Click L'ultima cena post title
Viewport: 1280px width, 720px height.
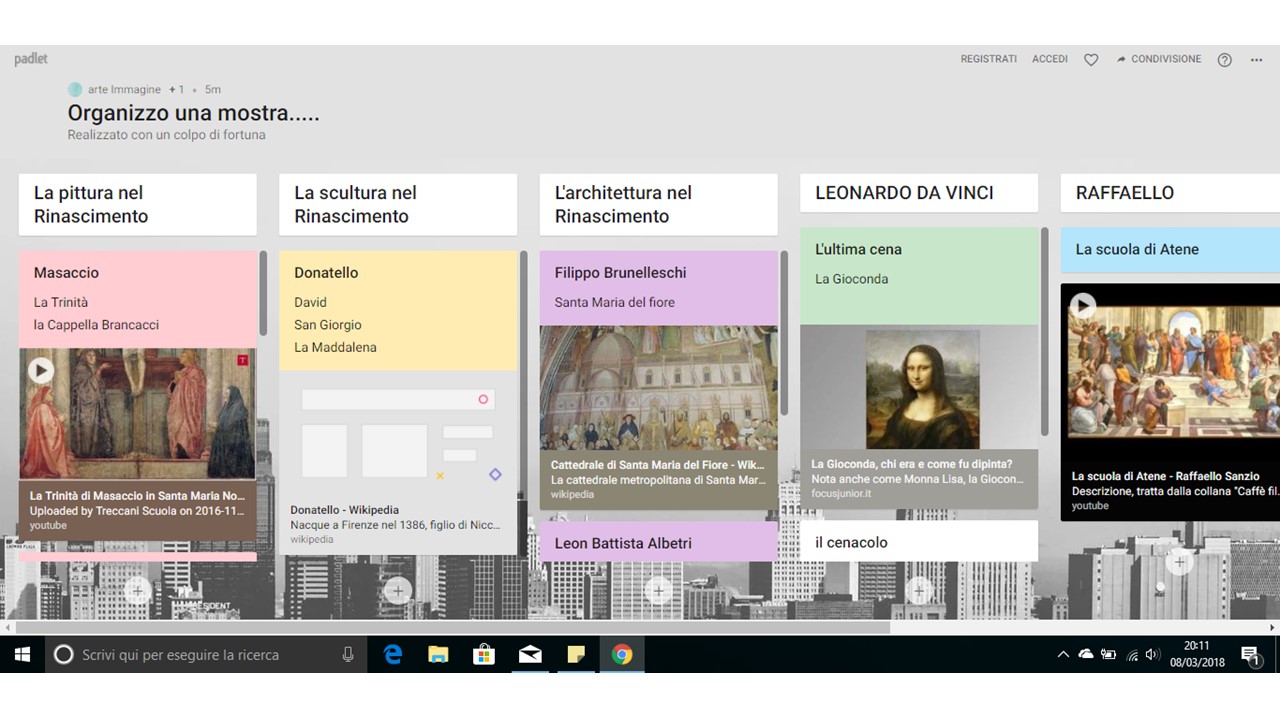(x=858, y=250)
